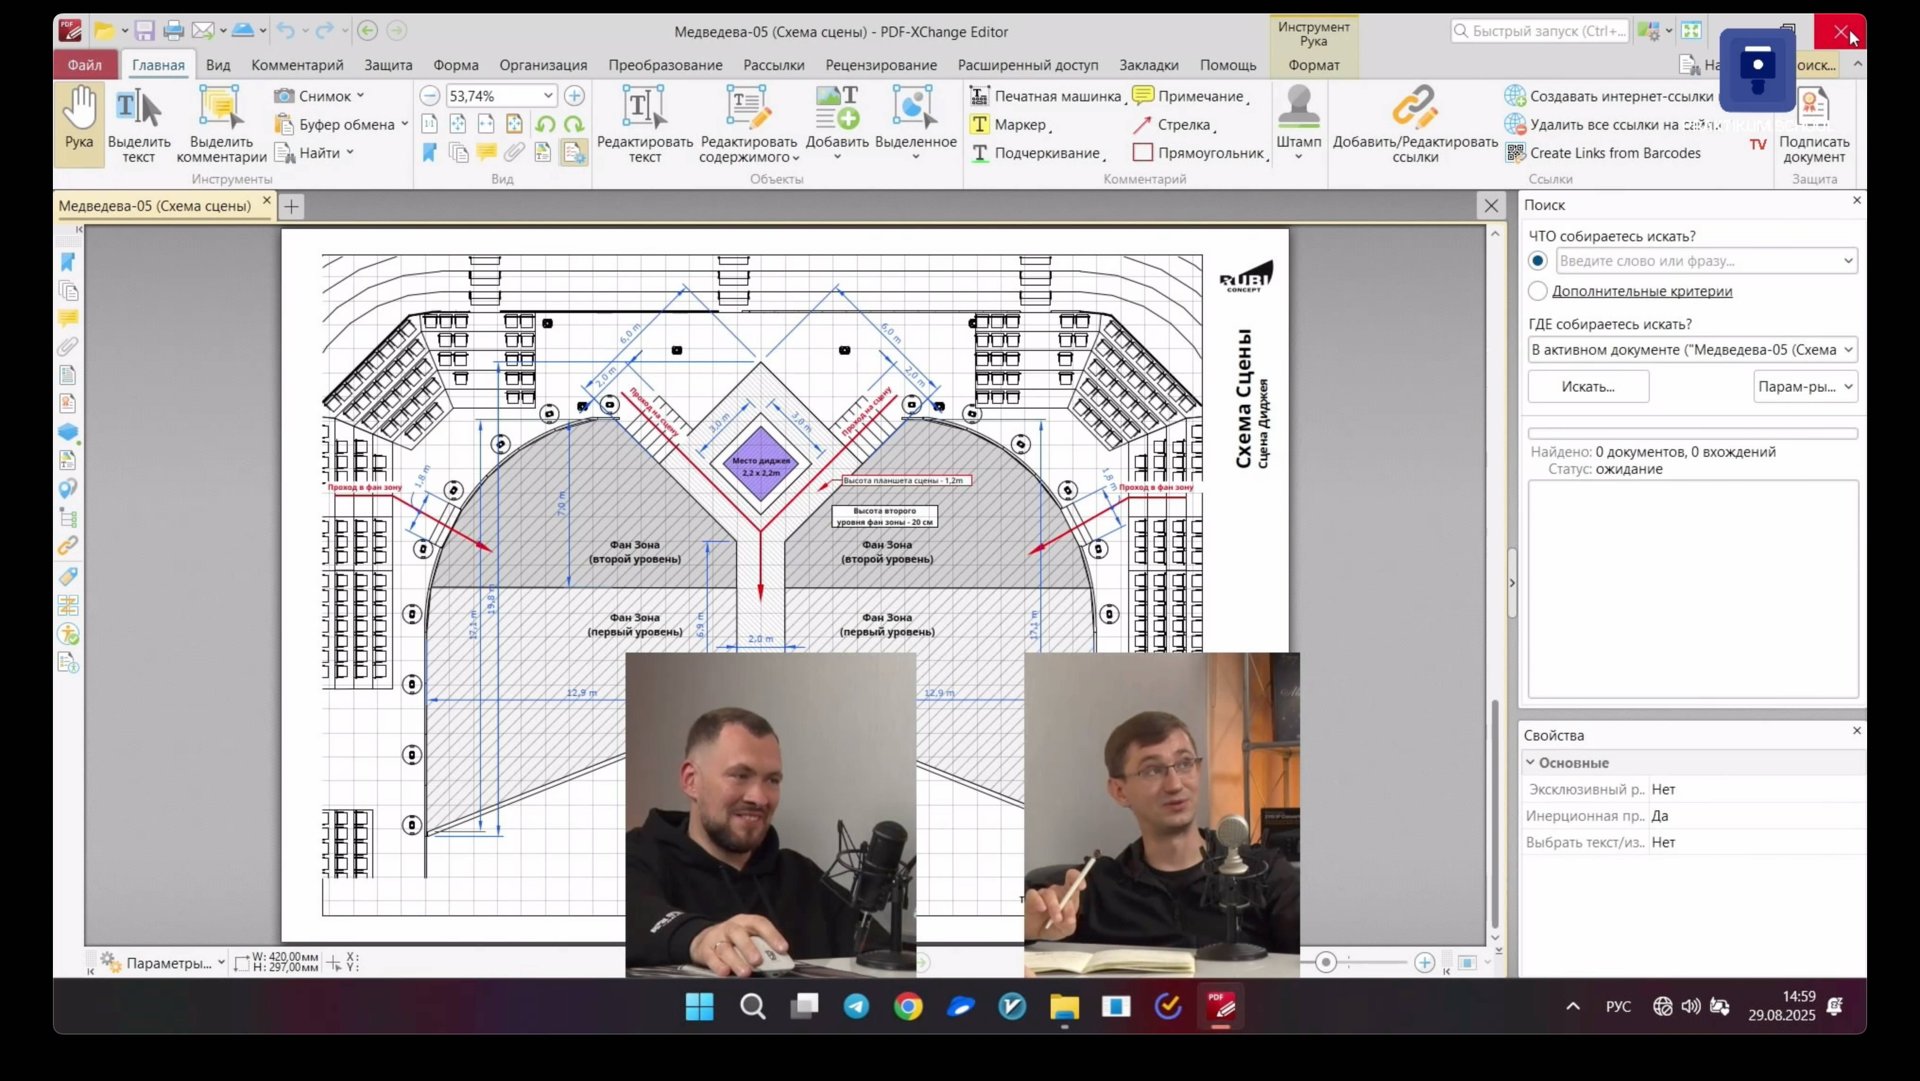Collapse the Основные properties section
The image size is (1920, 1081).
pyautogui.click(x=1530, y=763)
